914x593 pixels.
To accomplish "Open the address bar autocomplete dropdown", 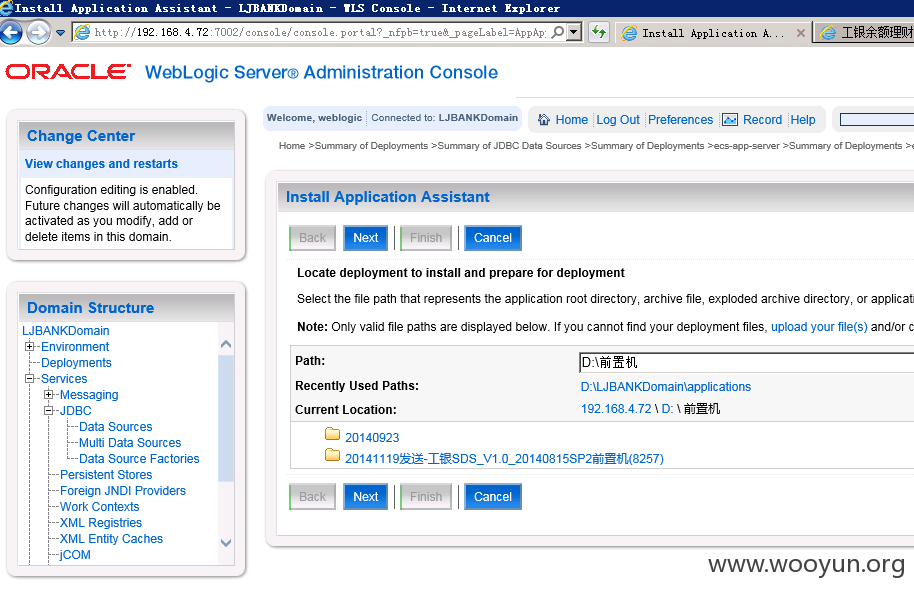I will pyautogui.click(x=574, y=32).
